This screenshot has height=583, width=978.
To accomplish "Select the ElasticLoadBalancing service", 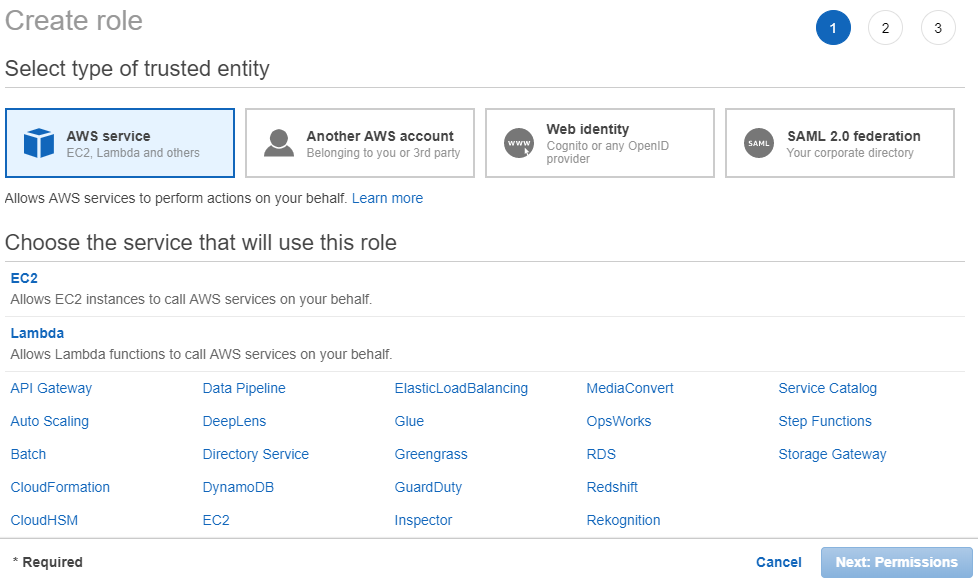I will (x=461, y=388).
